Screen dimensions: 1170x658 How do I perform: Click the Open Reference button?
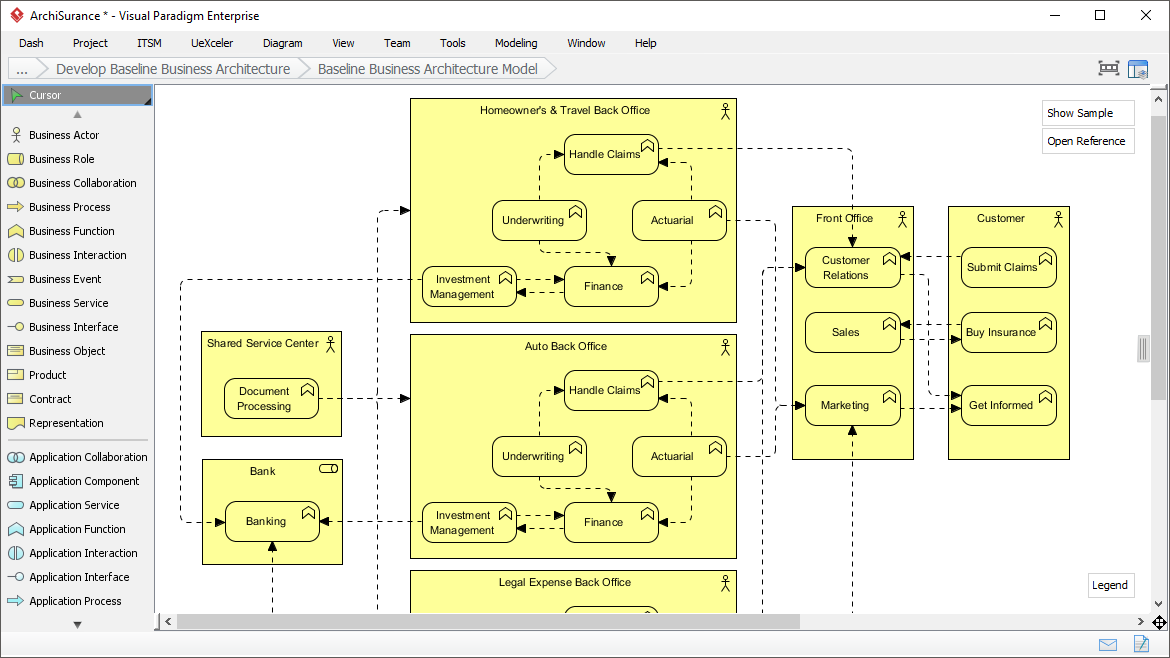(x=1088, y=141)
